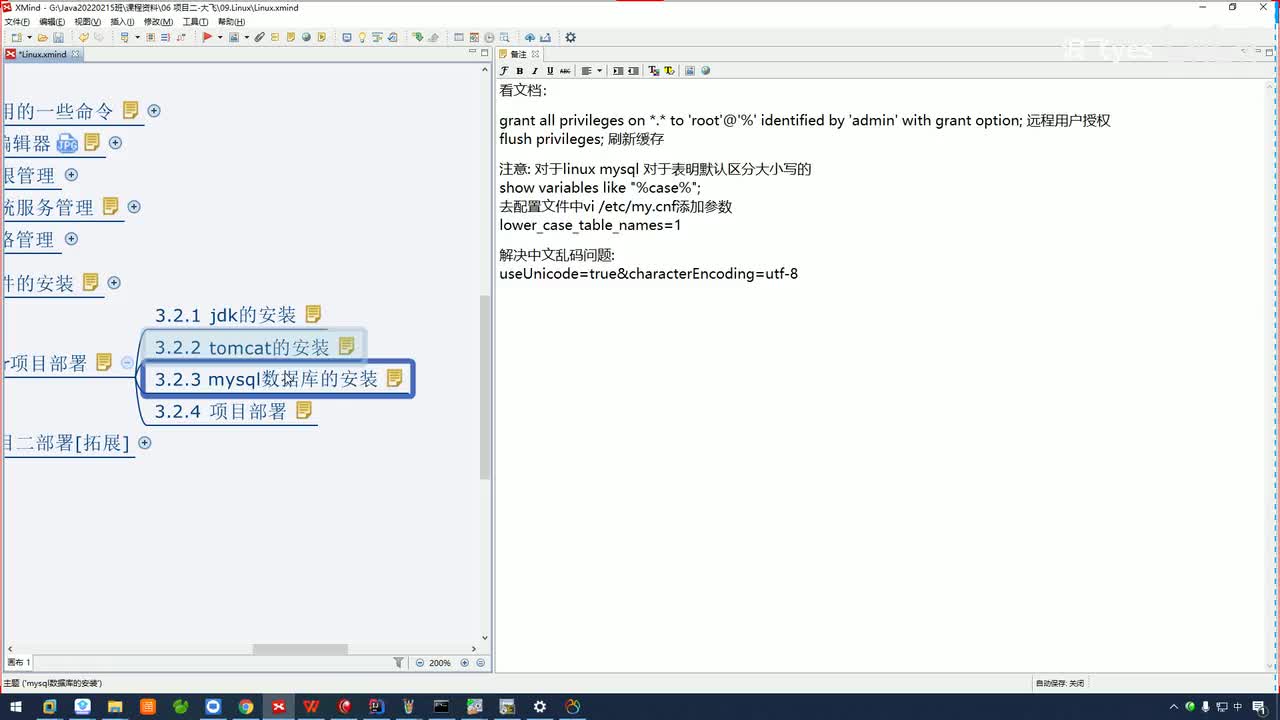Viewport: 1280px width, 720px height.
Task: Start presentation with the red play icon
Action: tap(207, 38)
